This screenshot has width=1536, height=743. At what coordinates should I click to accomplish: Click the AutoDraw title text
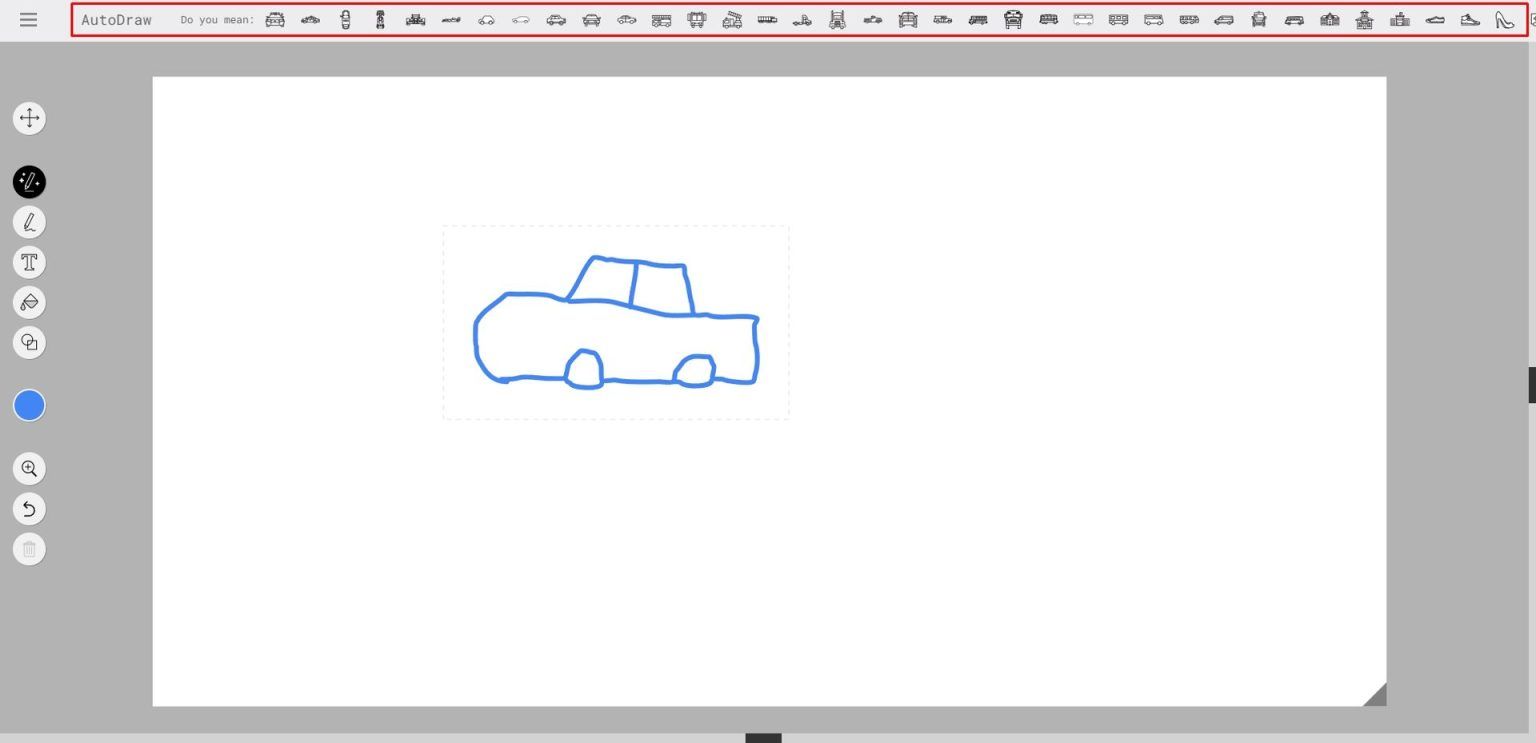click(116, 19)
